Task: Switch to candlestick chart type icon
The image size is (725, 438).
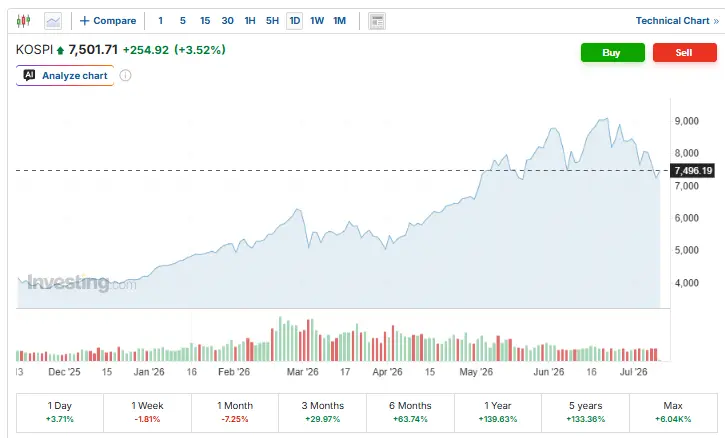Action: coord(23,21)
